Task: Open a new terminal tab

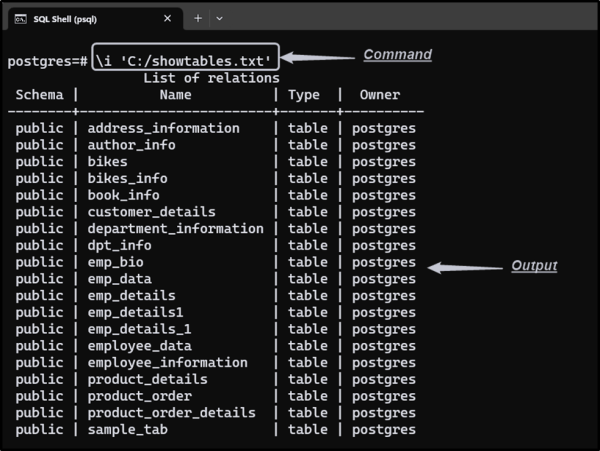Action: pyautogui.click(x=198, y=18)
